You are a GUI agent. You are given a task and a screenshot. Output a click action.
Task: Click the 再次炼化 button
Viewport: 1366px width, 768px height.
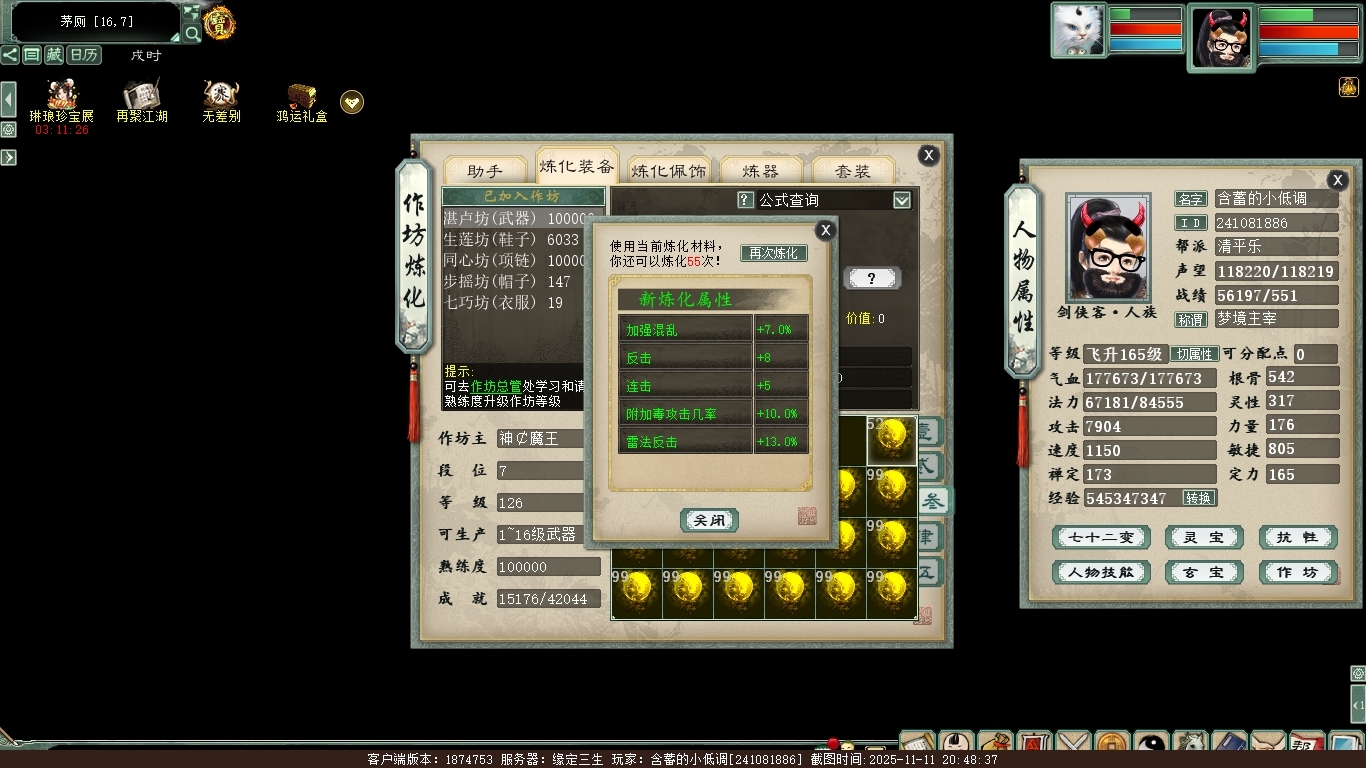[x=773, y=253]
